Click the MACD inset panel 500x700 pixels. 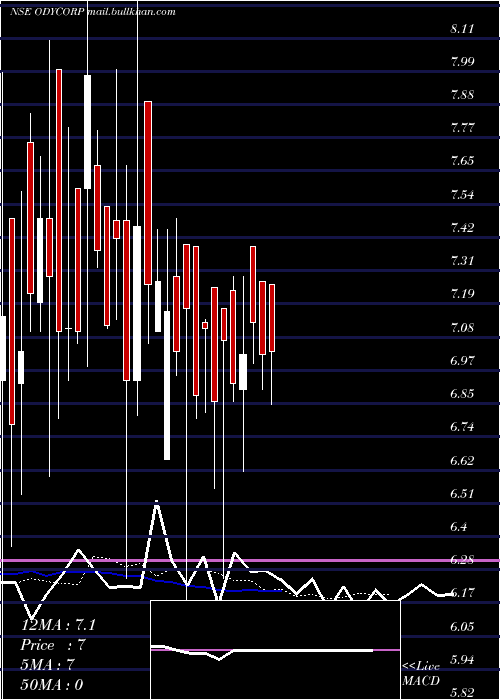click(275, 650)
